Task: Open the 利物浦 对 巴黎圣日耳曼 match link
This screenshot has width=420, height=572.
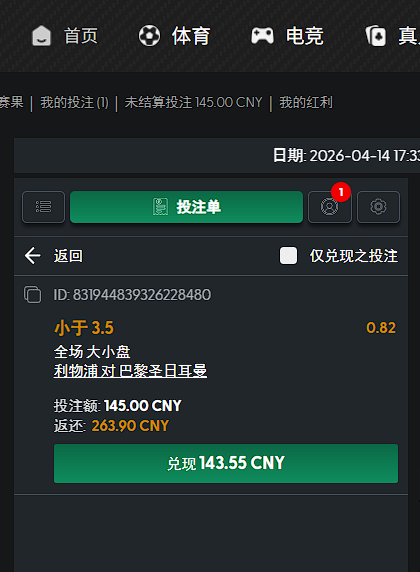Action: 130,371
